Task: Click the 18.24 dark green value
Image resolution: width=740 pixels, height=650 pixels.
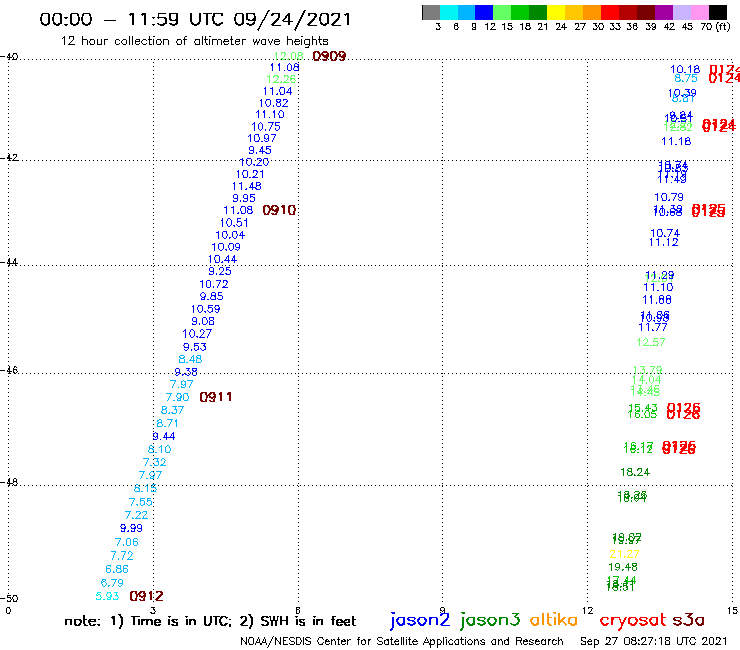Action: pyautogui.click(x=635, y=473)
